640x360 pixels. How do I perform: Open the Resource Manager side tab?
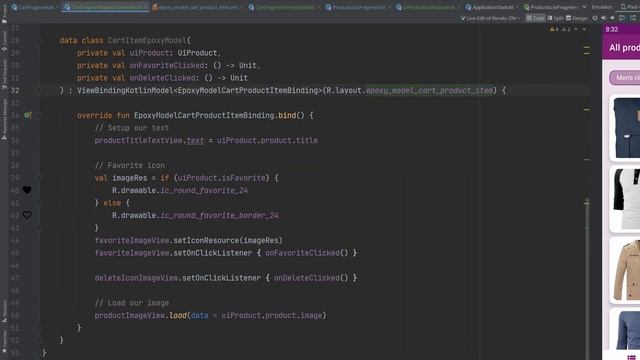click(x=4, y=119)
